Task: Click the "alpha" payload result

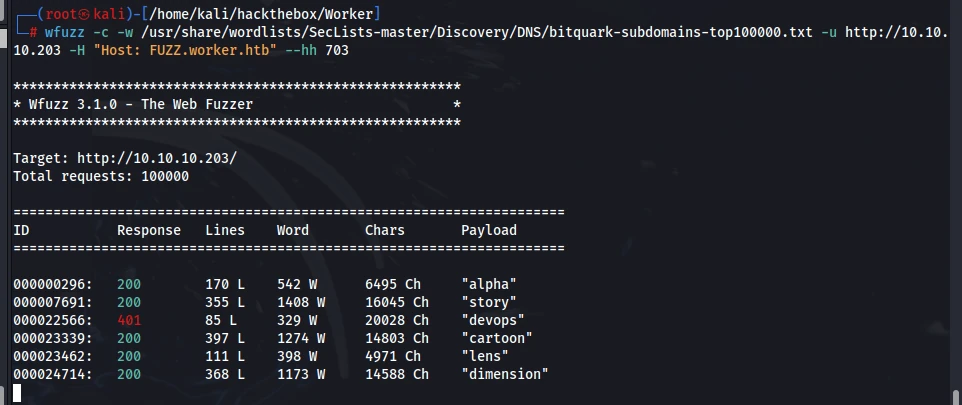Action: tap(489, 284)
